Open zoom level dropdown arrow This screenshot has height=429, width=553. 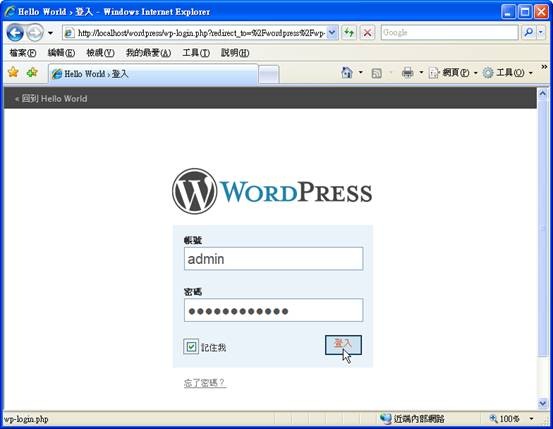pyautogui.click(x=531, y=419)
